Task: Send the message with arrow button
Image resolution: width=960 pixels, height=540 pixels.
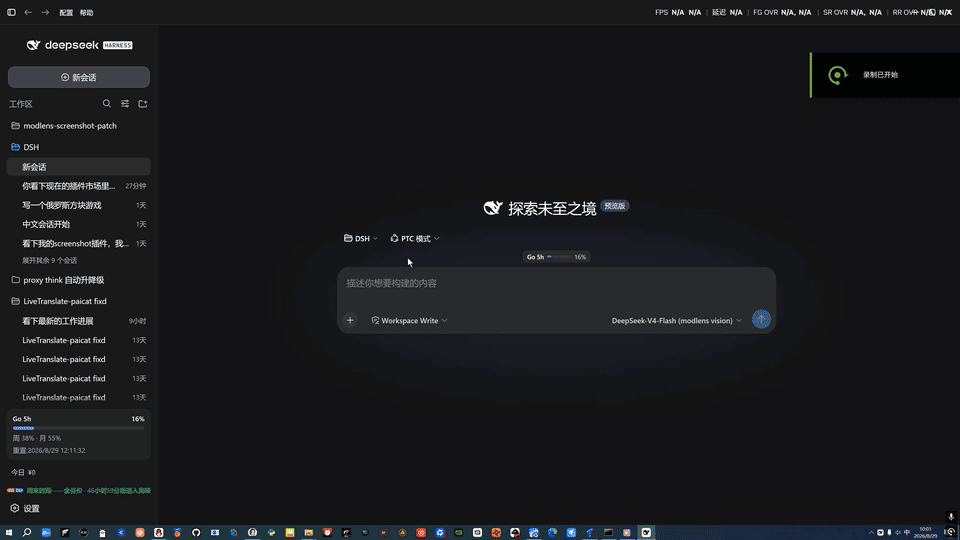Action: tap(761, 319)
